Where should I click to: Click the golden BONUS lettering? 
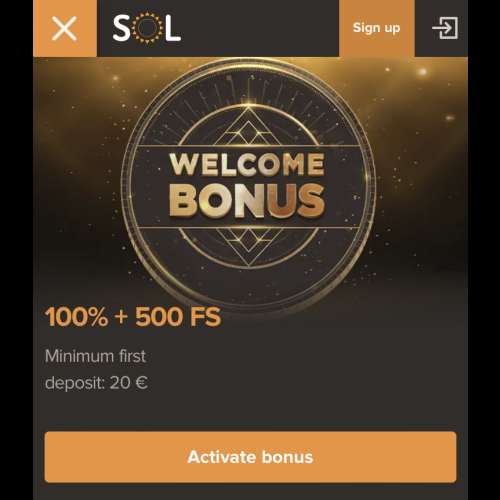247,200
